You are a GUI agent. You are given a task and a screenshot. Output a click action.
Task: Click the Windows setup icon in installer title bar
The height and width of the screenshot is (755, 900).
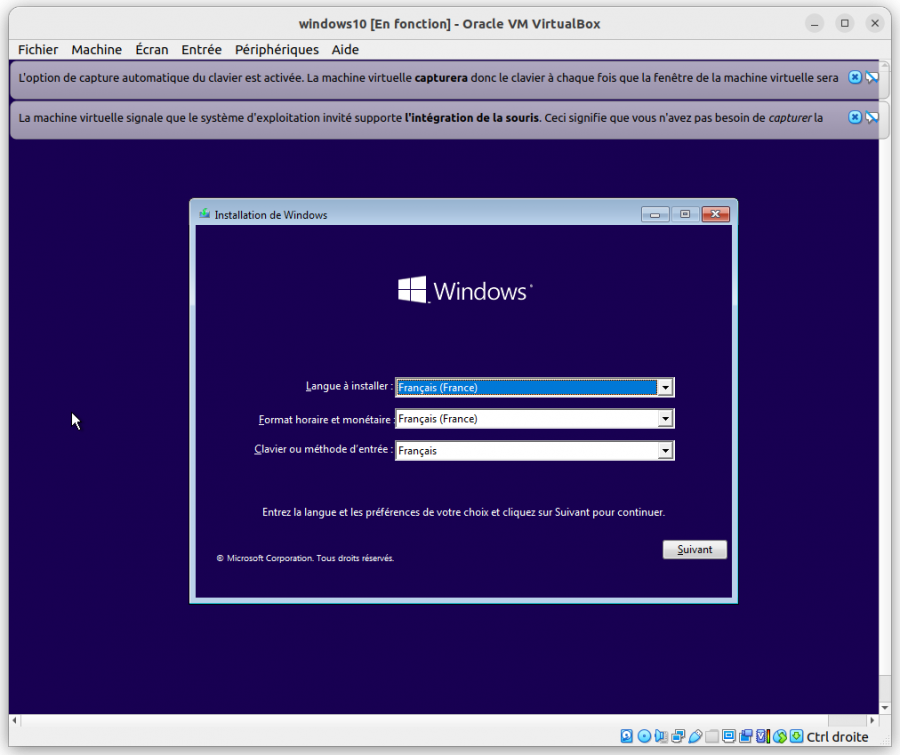[204, 214]
